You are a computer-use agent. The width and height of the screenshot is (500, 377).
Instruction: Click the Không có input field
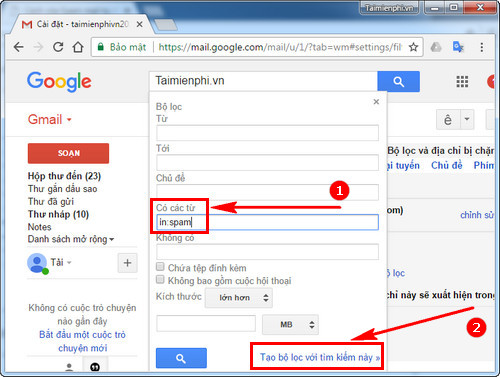pyautogui.click(x=267, y=252)
